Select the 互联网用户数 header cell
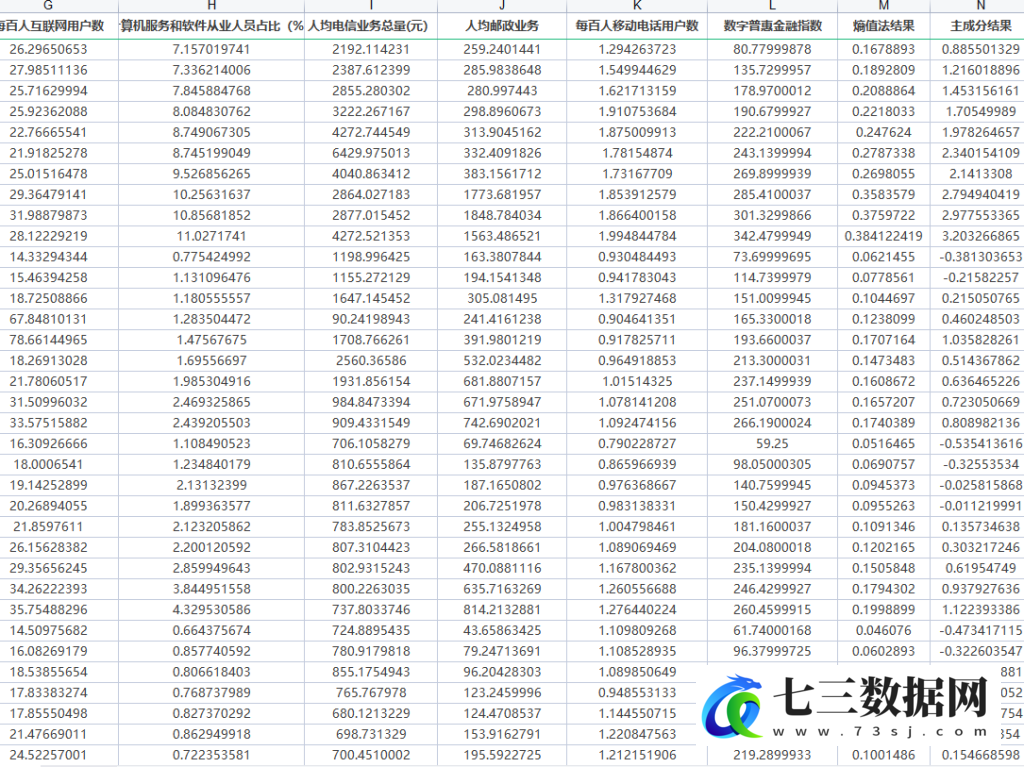The width and height of the screenshot is (1024, 767). click(59, 26)
